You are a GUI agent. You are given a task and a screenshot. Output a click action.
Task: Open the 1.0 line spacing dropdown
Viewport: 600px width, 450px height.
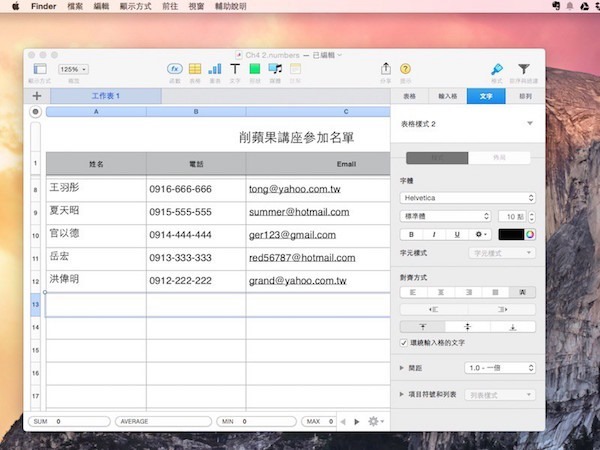[x=500, y=368]
